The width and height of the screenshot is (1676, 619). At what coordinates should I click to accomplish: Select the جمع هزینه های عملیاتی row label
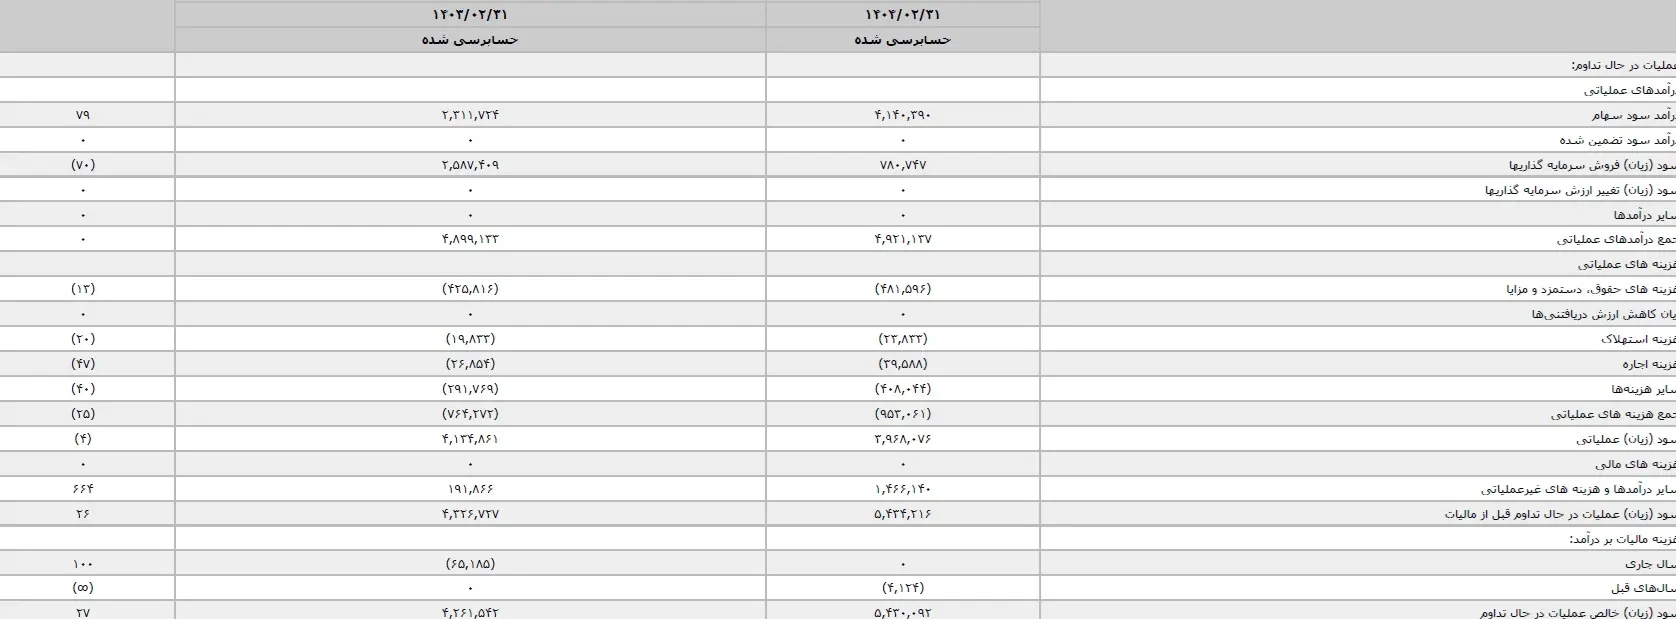click(1612, 414)
